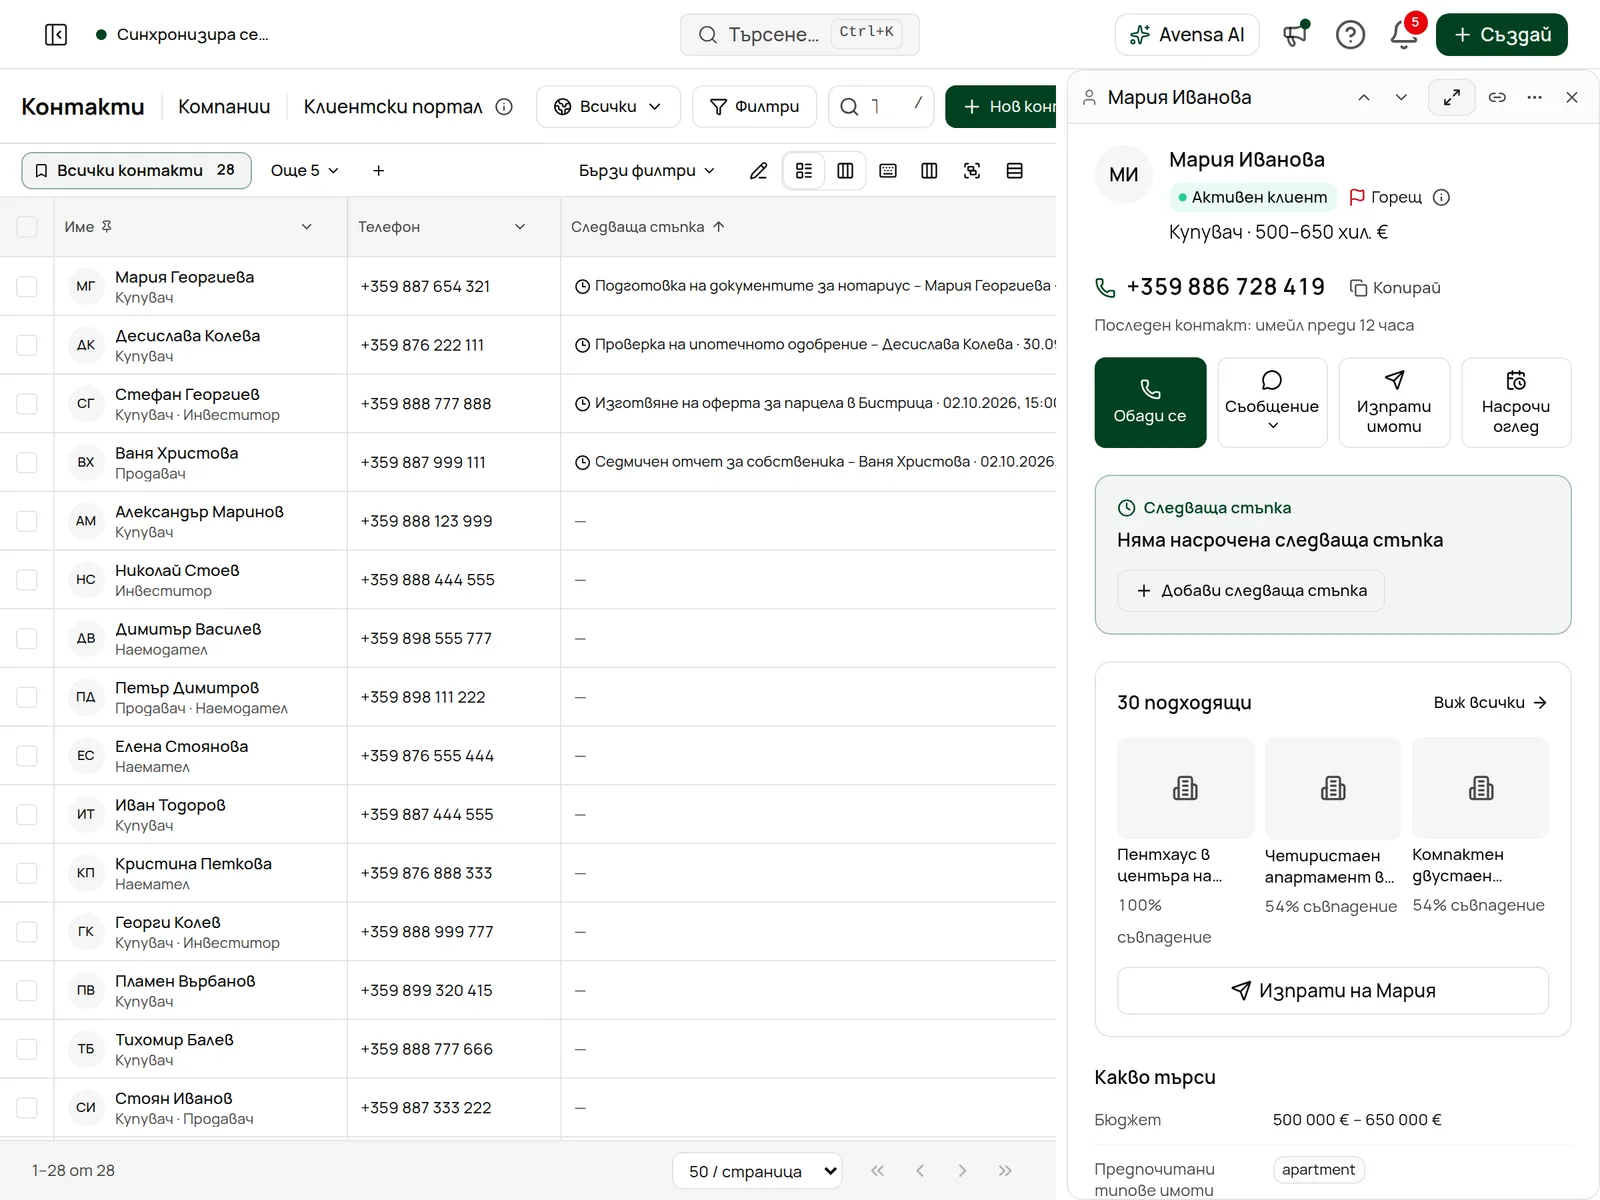Go to next contact with down chevron
Viewport: 1600px width, 1200px height.
coord(1401,97)
